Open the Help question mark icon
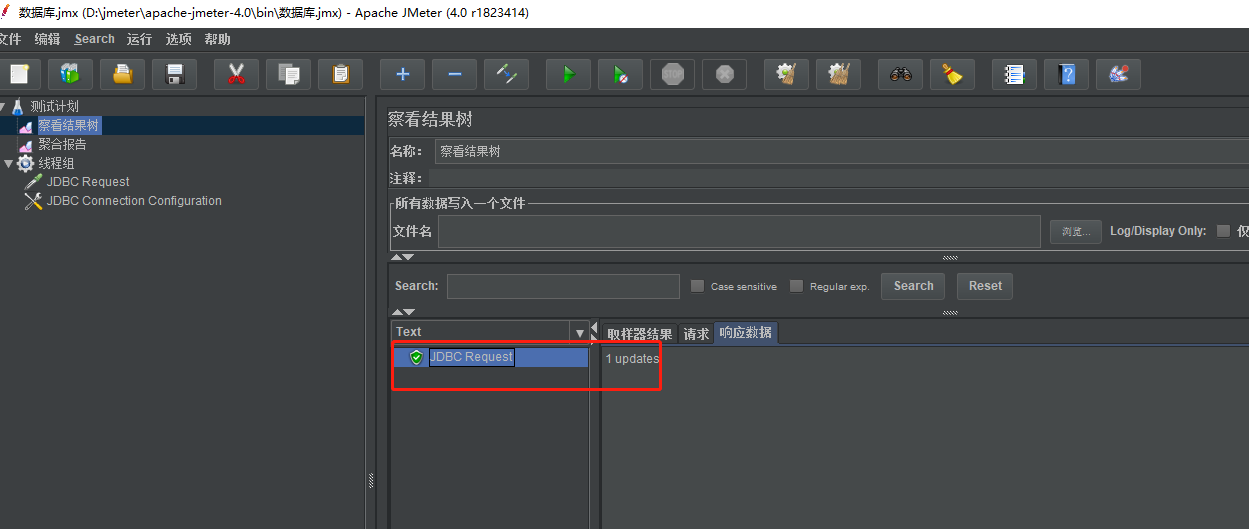 click(x=1066, y=74)
